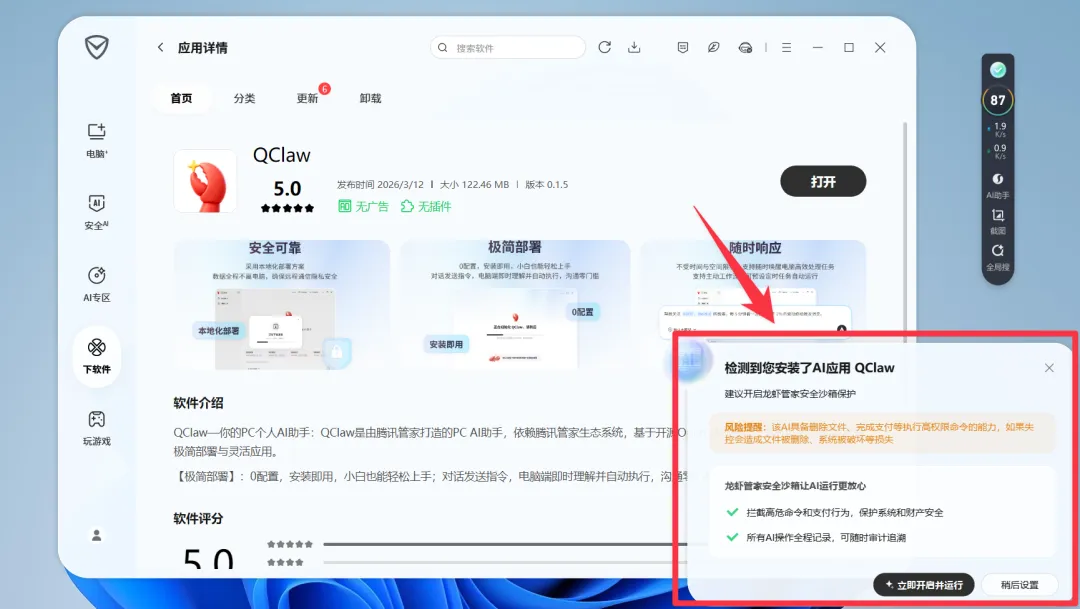Viewport: 1080px width, 609px height.
Task: Open the 随时响应 screenshot thumbnail
Action: point(753,289)
